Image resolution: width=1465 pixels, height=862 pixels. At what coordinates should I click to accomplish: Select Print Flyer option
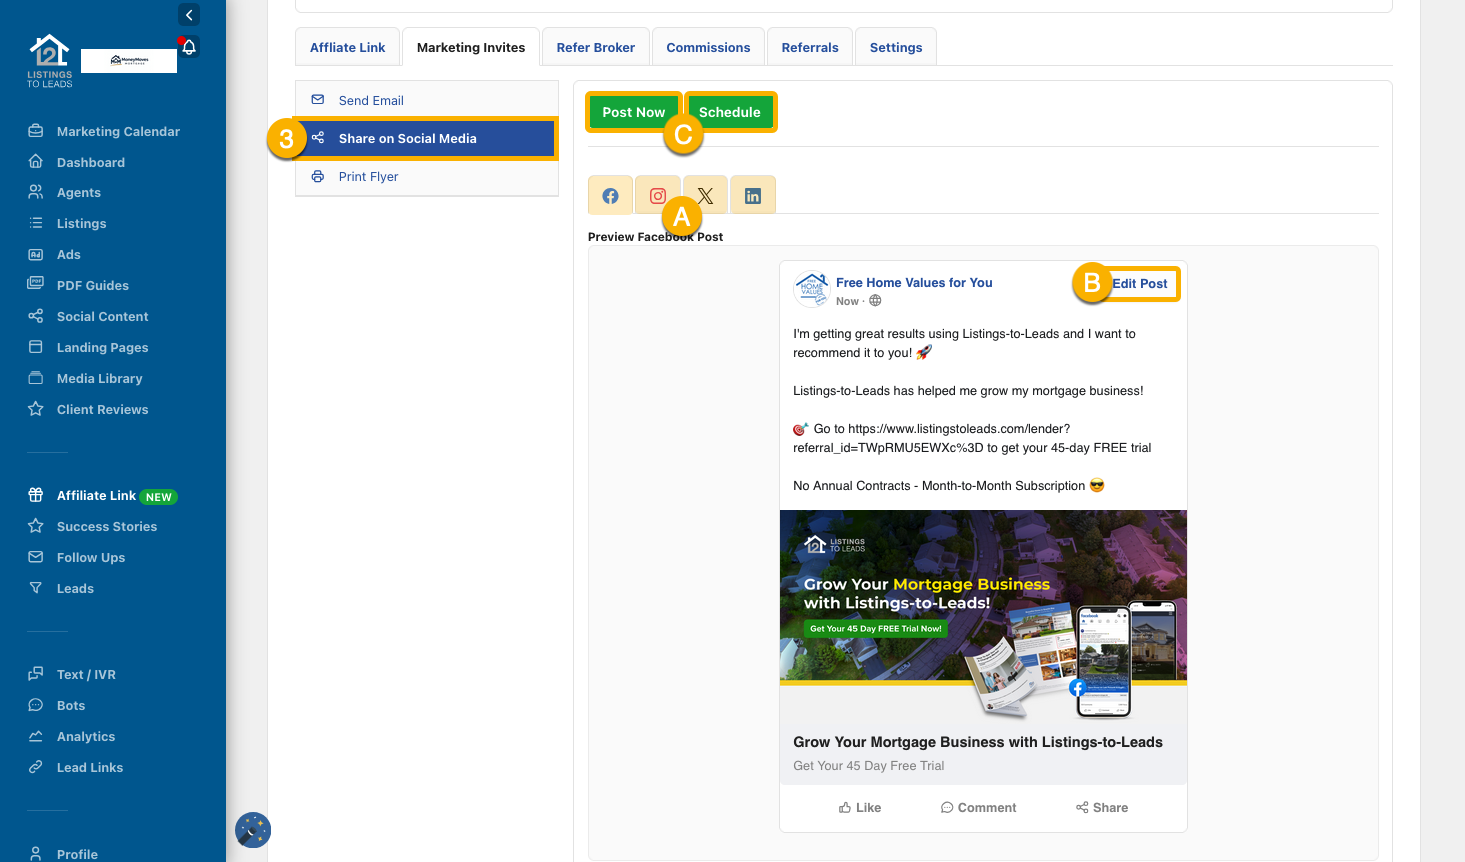pos(368,177)
